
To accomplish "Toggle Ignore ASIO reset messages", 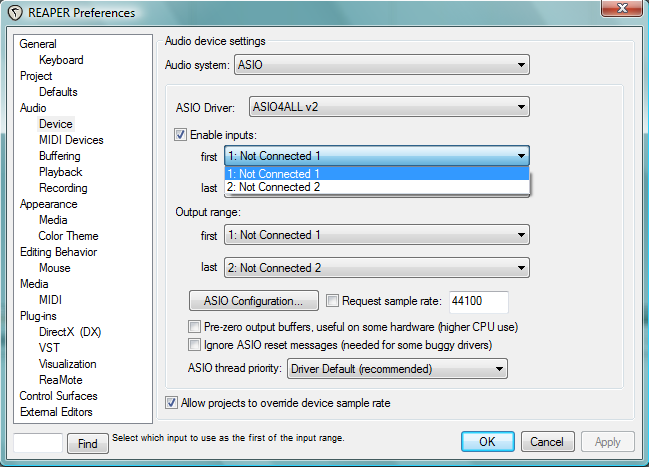I will [x=195, y=345].
